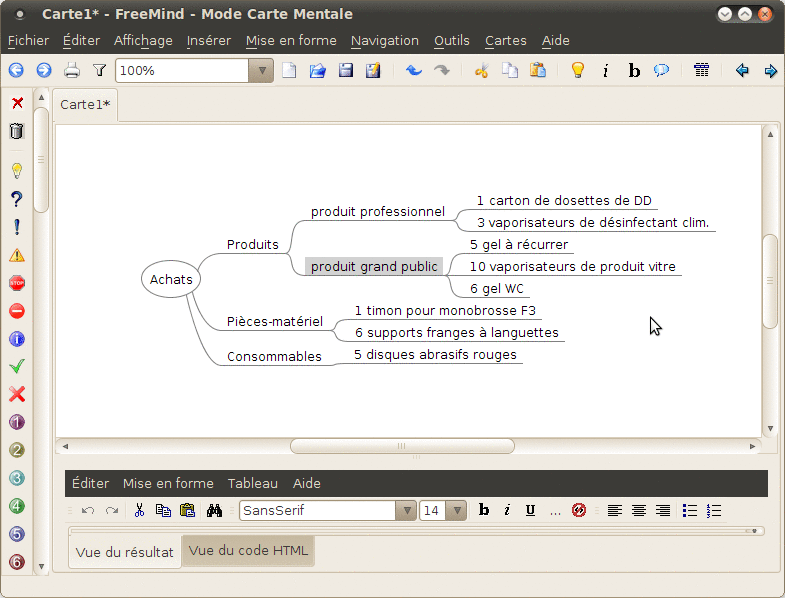The width and height of the screenshot is (785, 598).
Task: Click the blue right arrow at toolbar end
Action: point(770,71)
